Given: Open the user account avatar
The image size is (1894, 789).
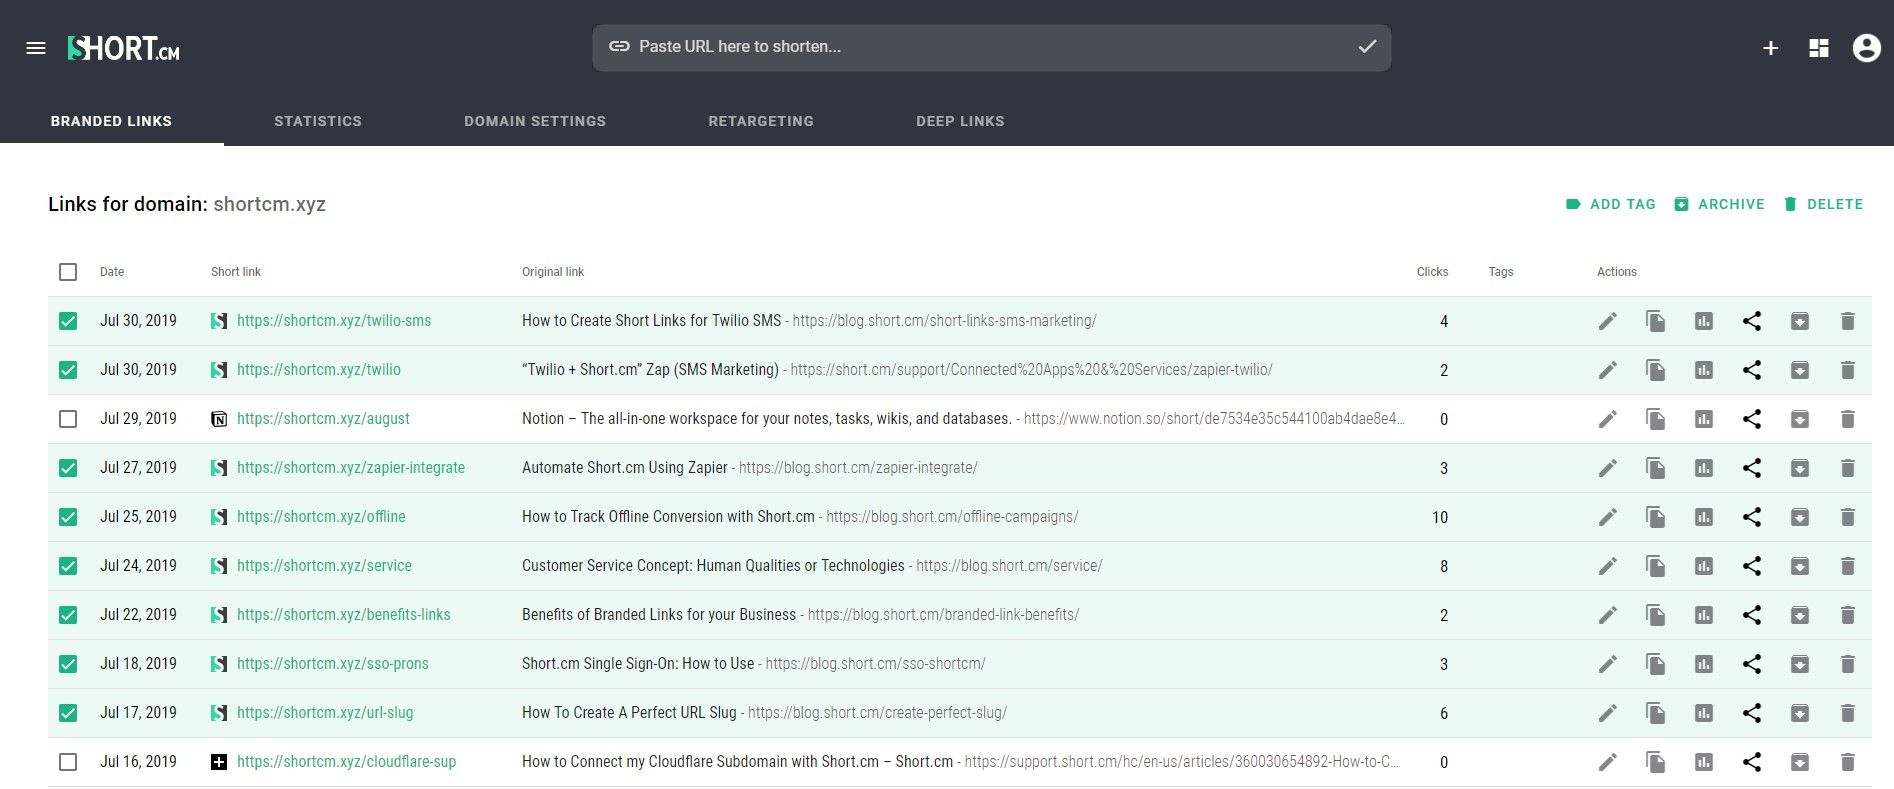Looking at the screenshot, I should pos(1866,48).
